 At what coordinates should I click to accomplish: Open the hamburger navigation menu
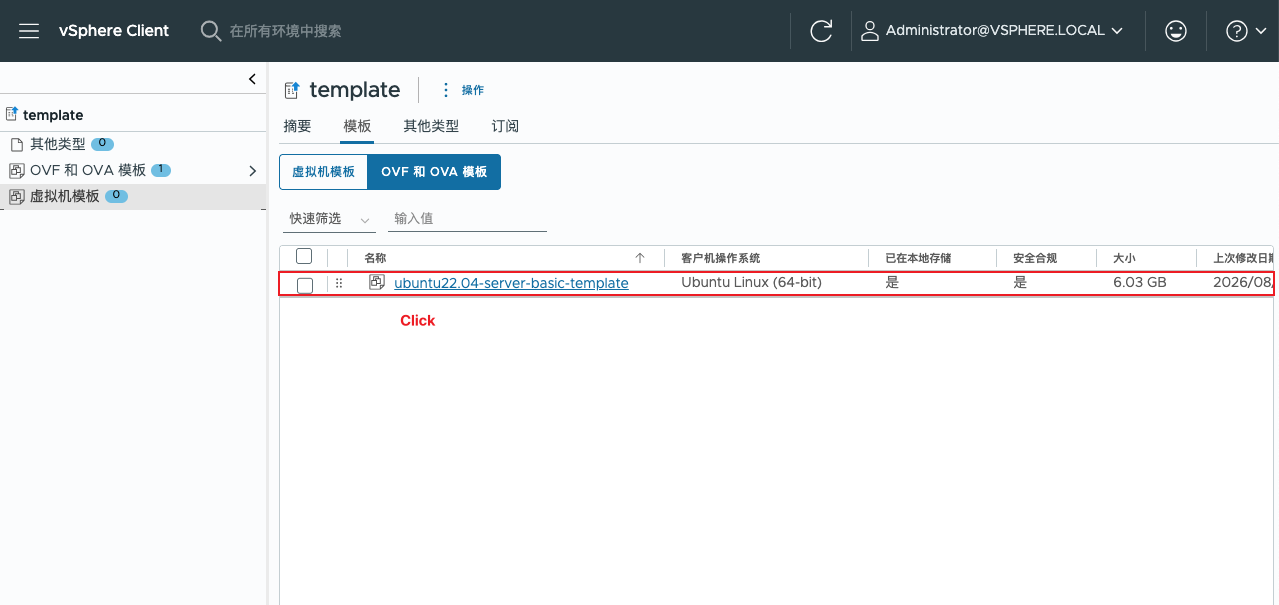point(29,31)
